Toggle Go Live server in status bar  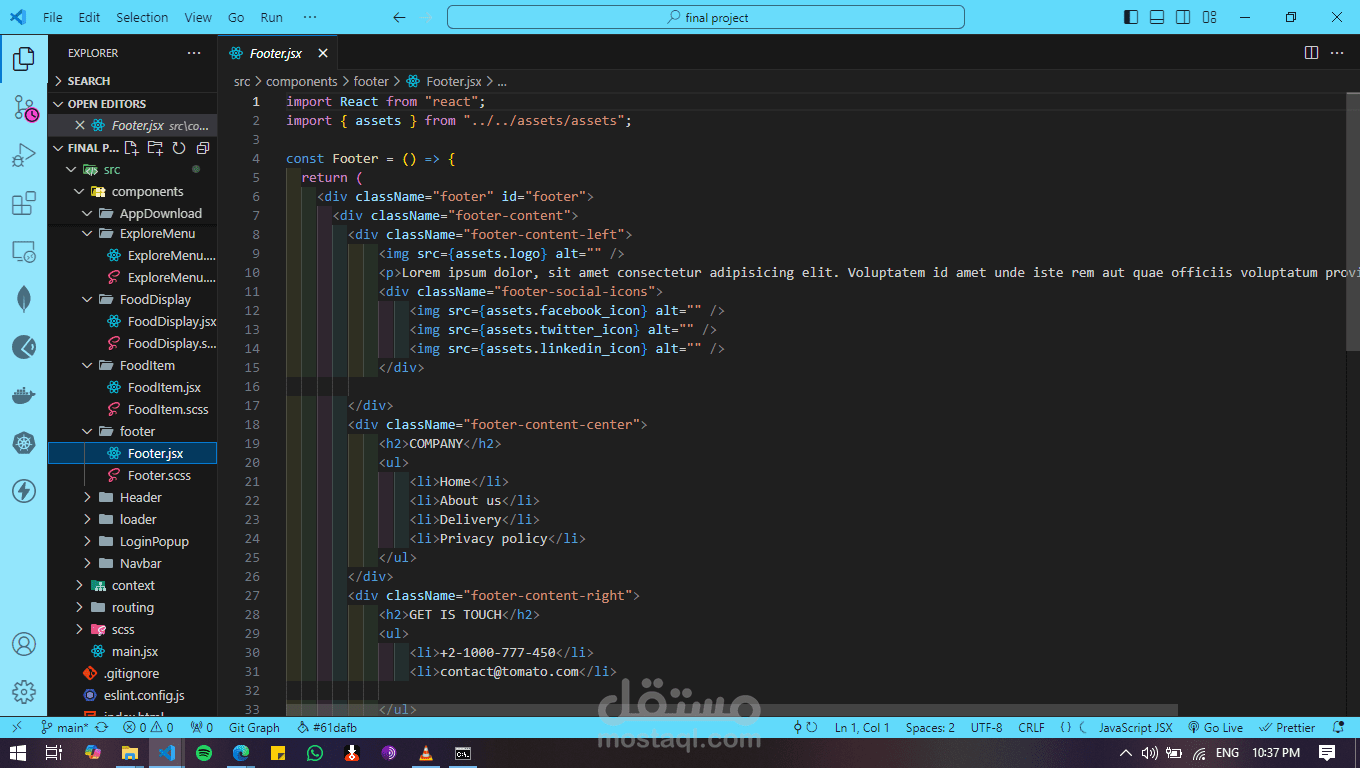tap(1216, 728)
